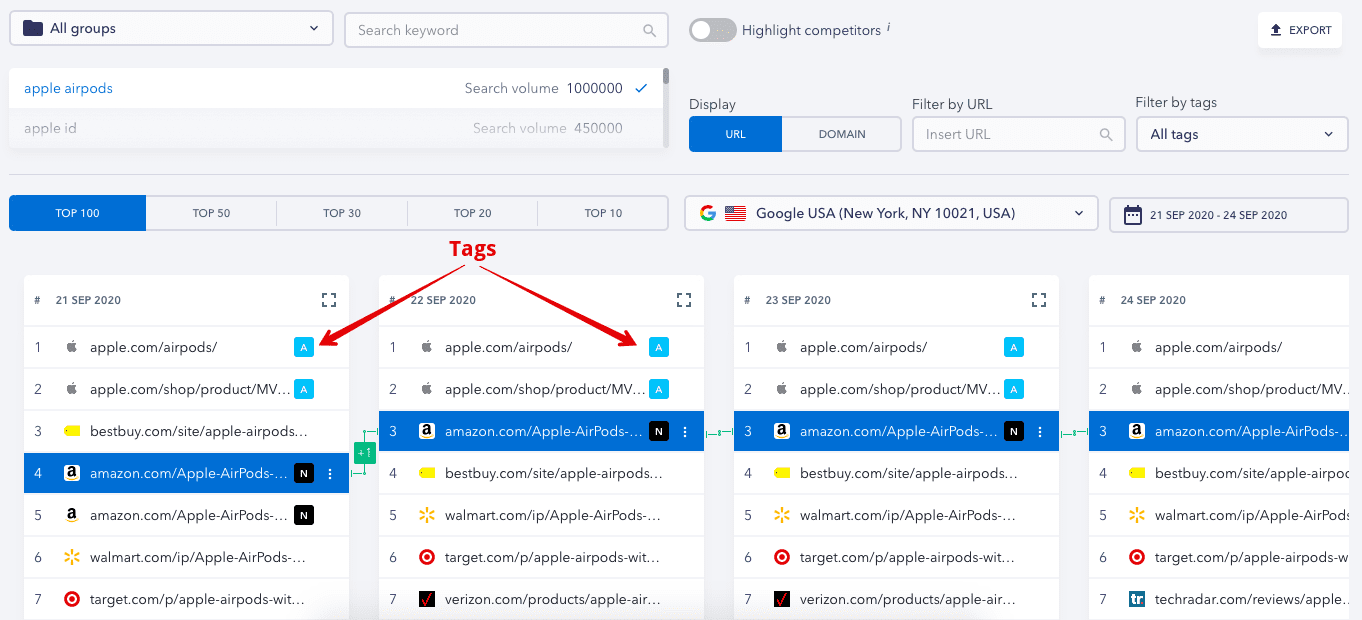Open the three-dot menu on 22 Sep amazon row

click(685, 432)
